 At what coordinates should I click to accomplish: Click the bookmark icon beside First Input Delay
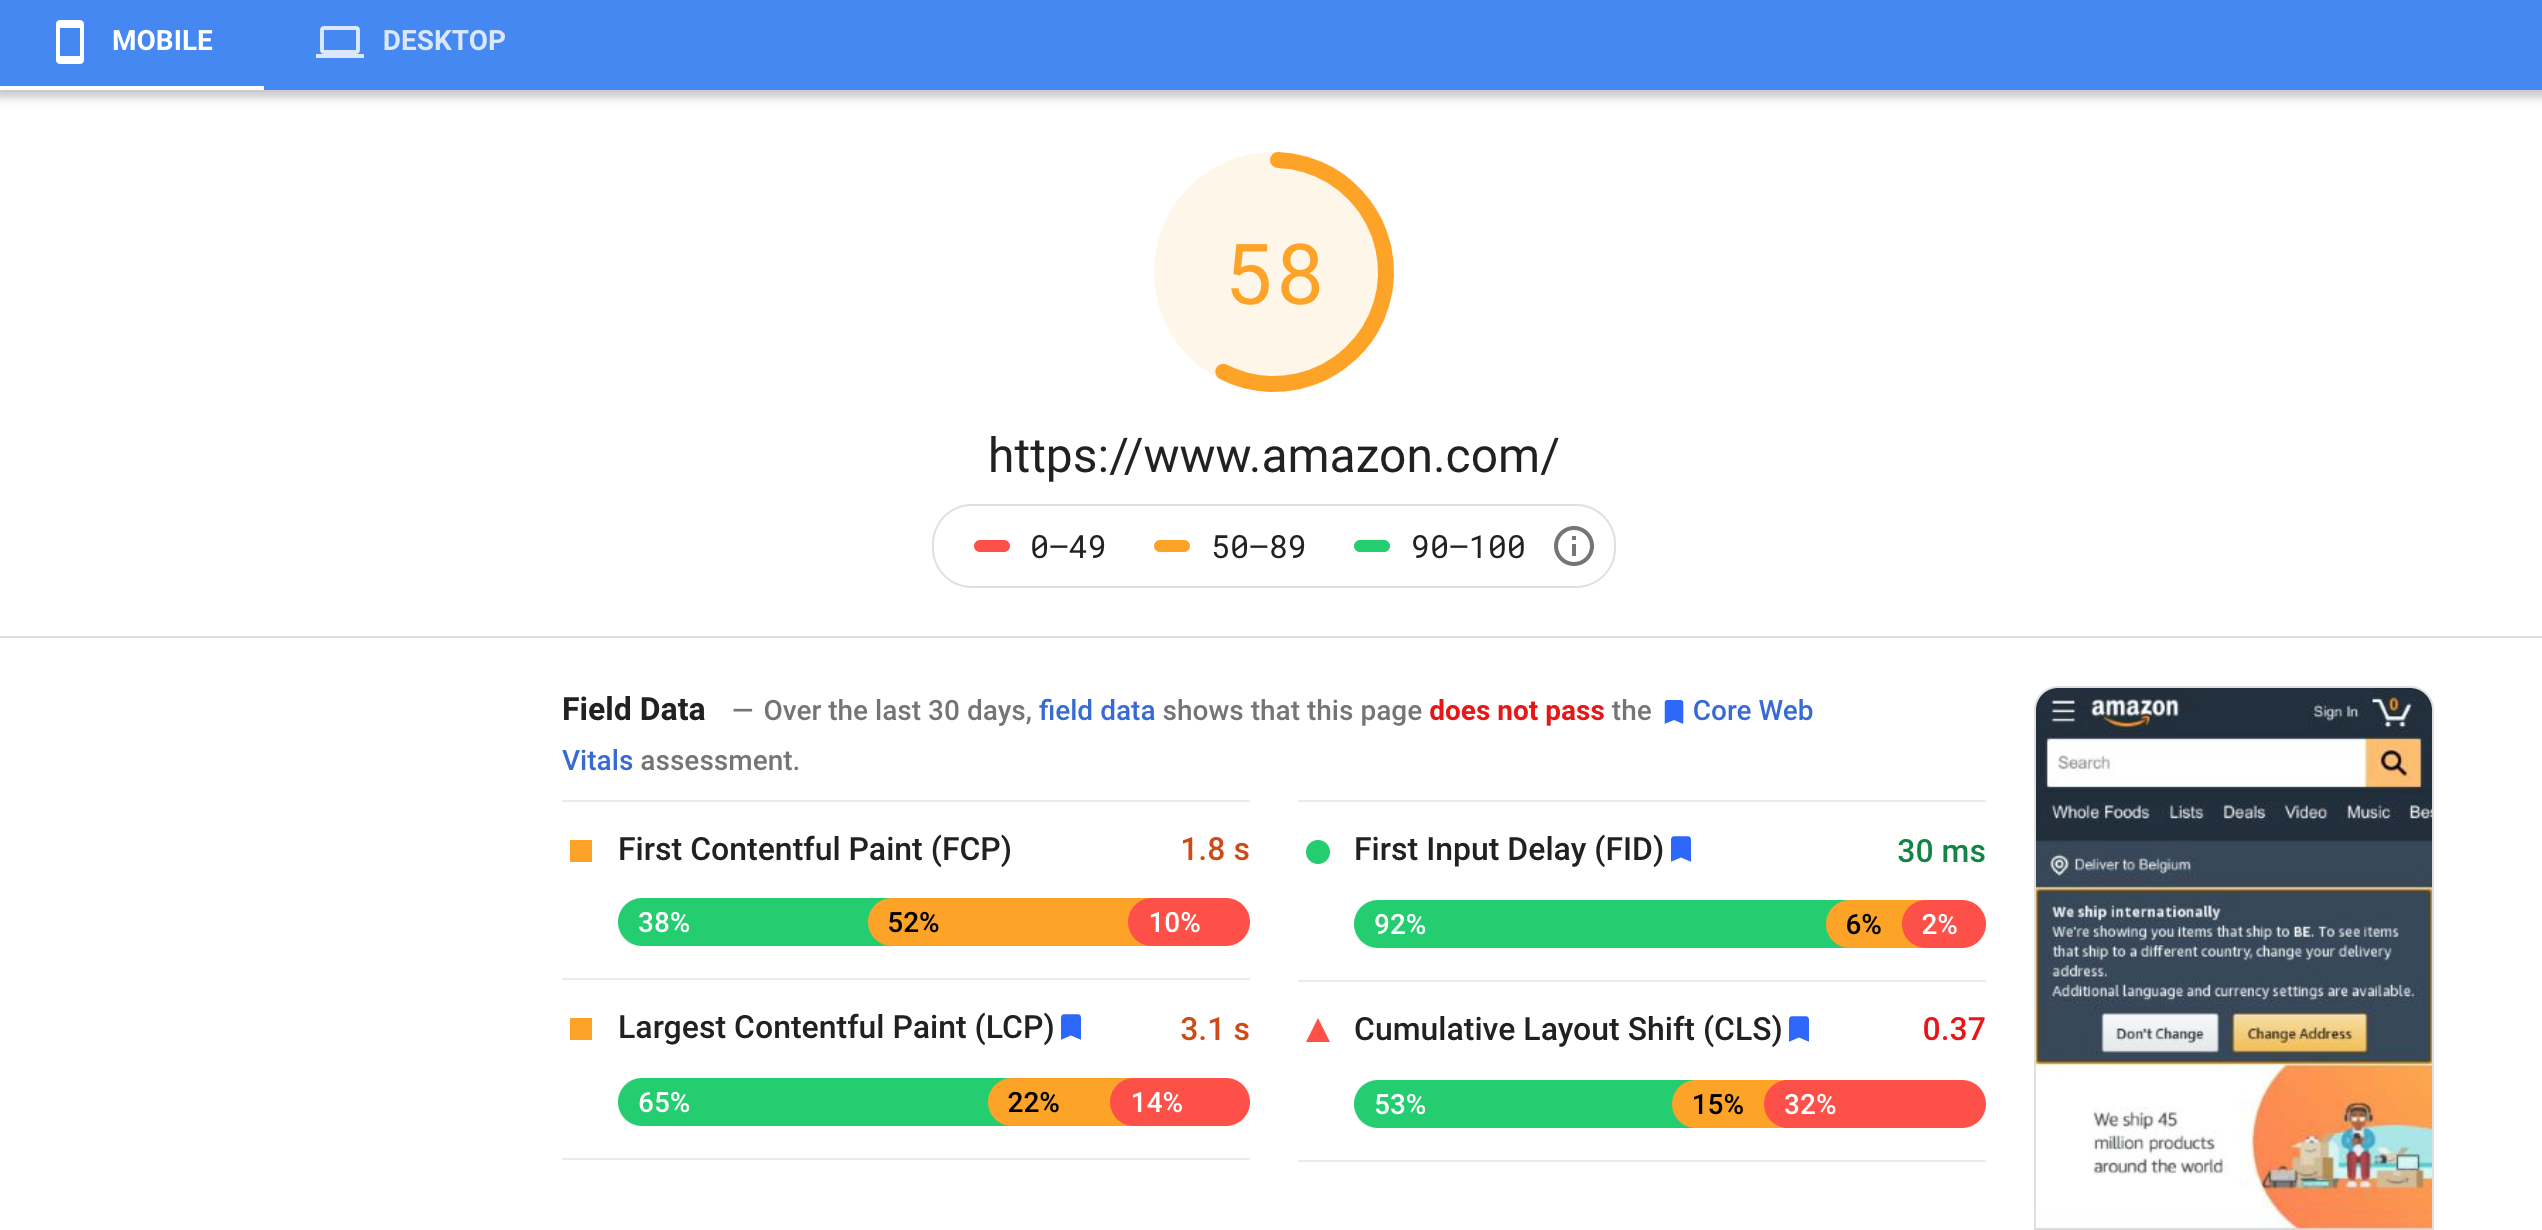pyautogui.click(x=1681, y=849)
